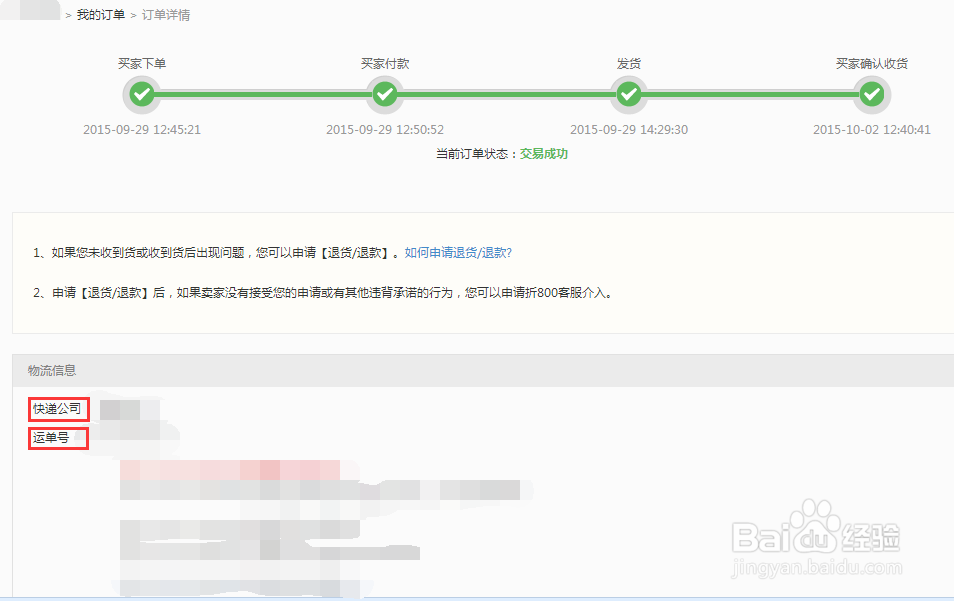This screenshot has height=601, width=954.
Task: Click the 订单详情 breadcrumb item
Action: 167,15
